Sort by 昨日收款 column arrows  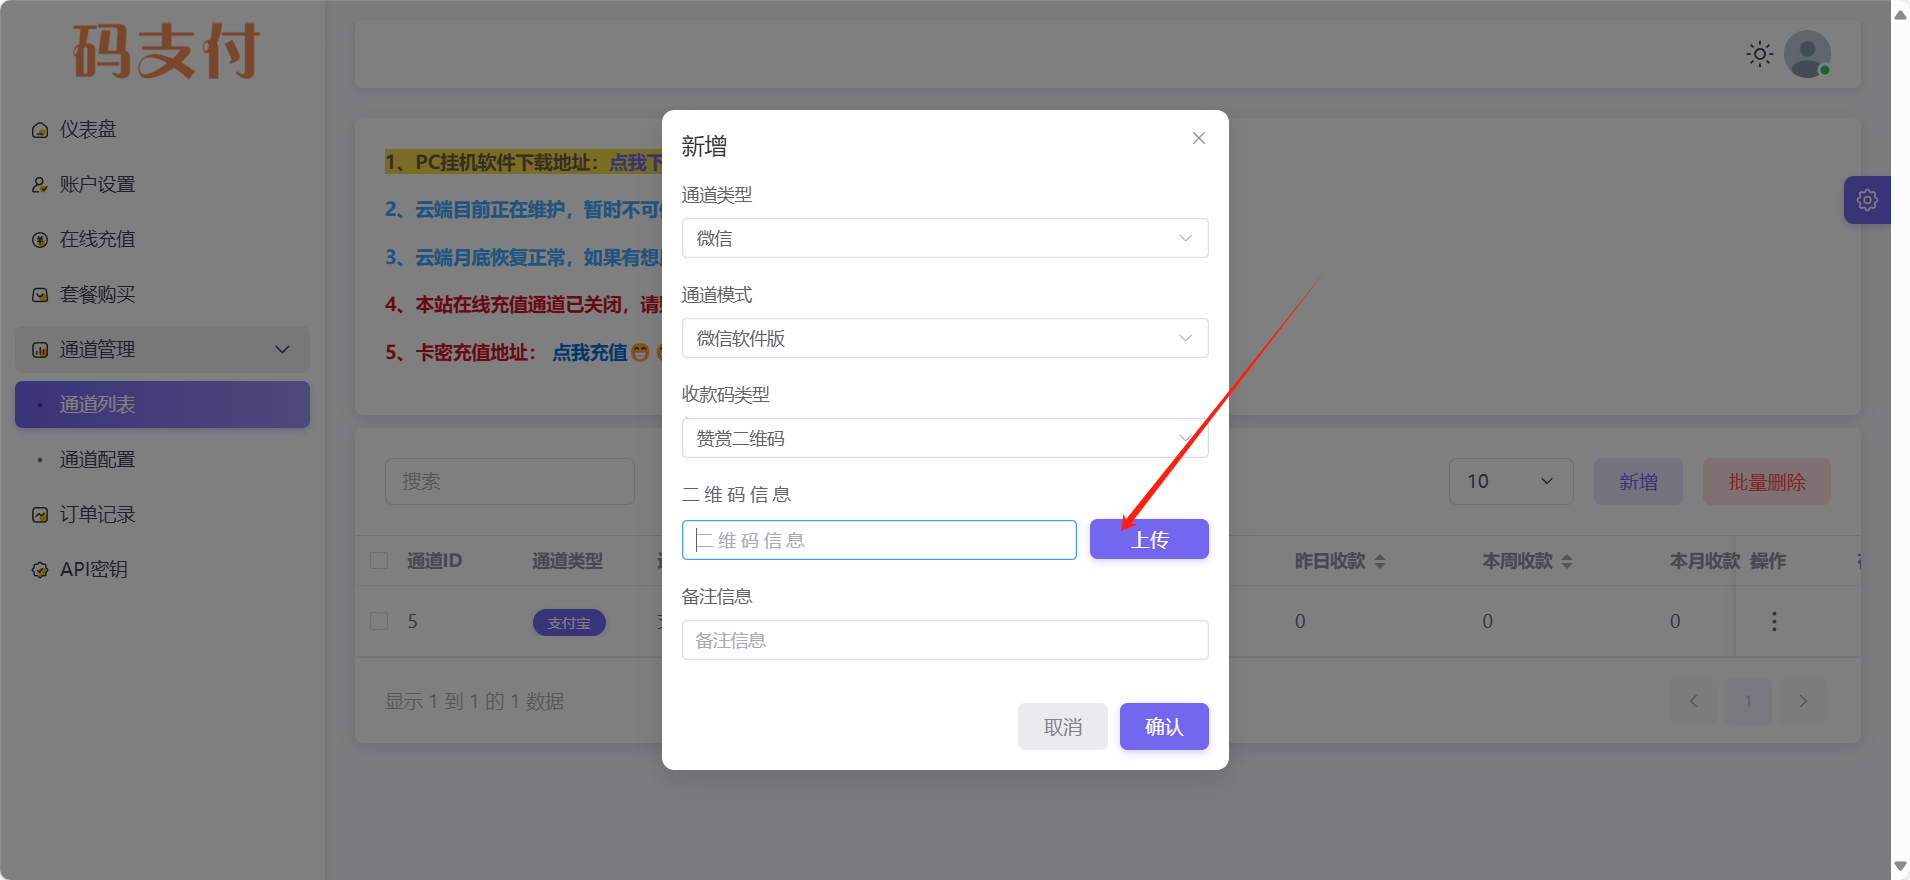click(x=1380, y=562)
